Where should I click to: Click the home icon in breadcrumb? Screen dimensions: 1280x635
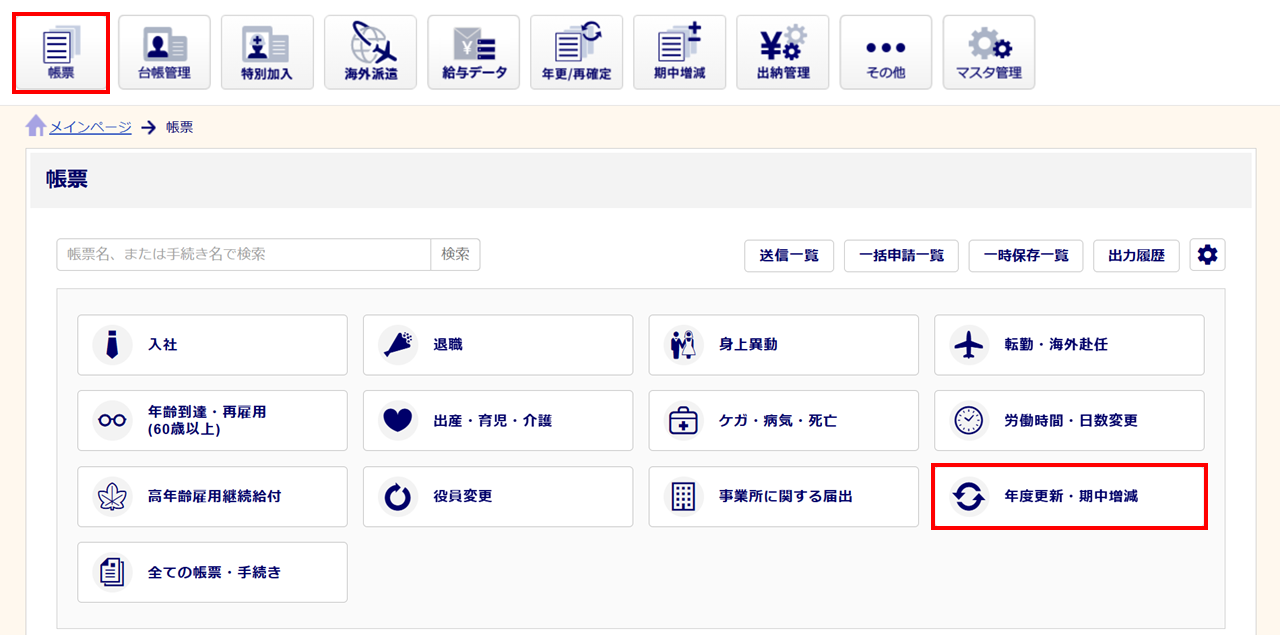tap(36, 126)
